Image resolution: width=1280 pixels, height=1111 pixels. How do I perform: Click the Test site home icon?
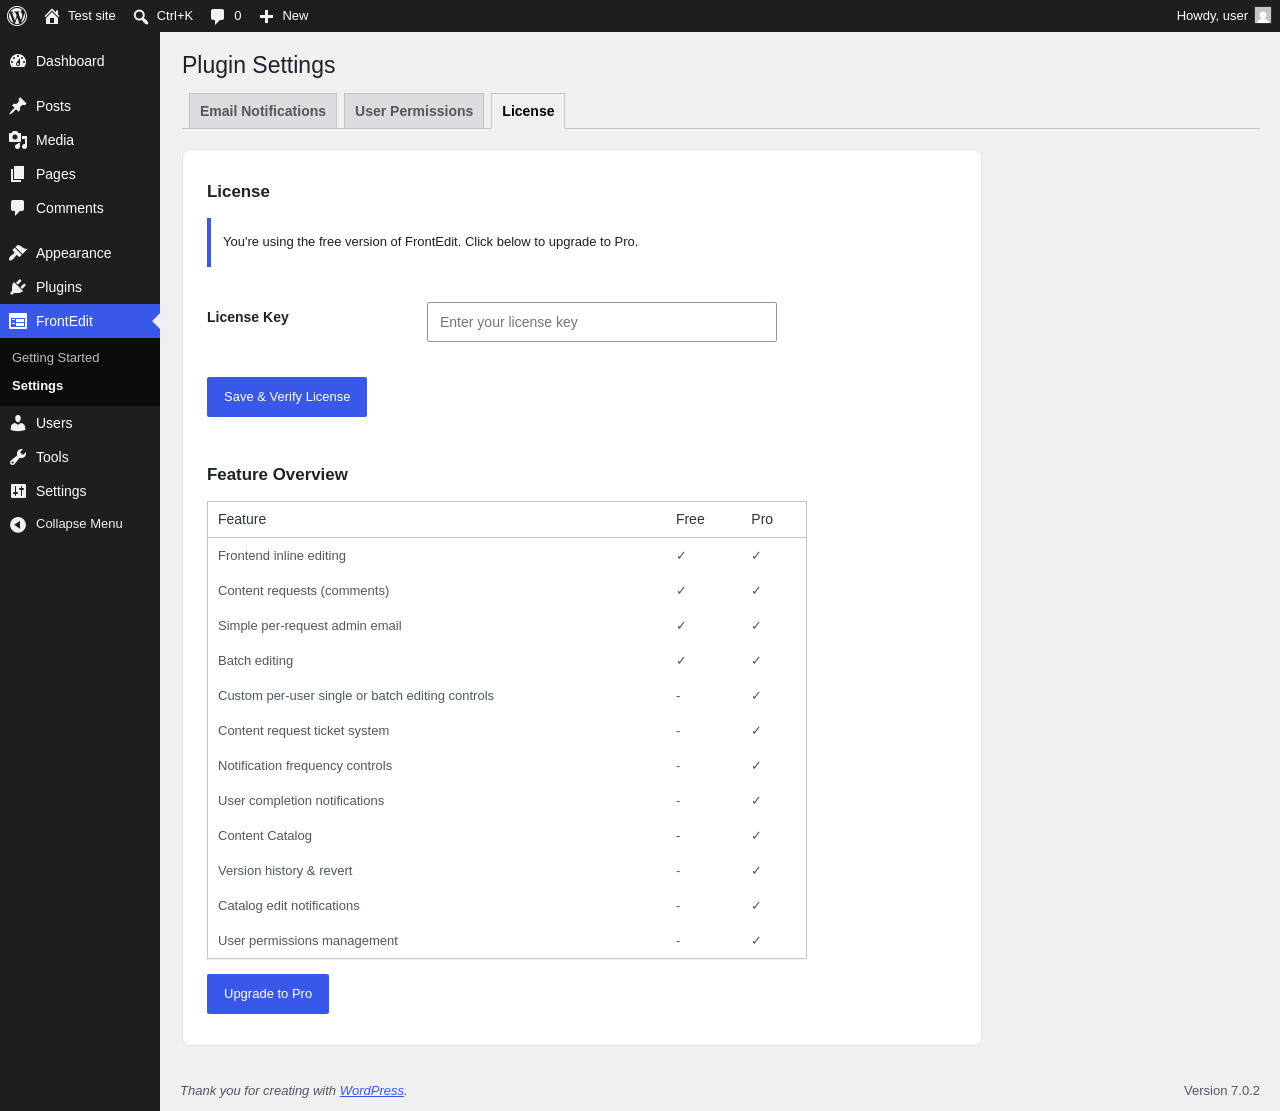[52, 16]
